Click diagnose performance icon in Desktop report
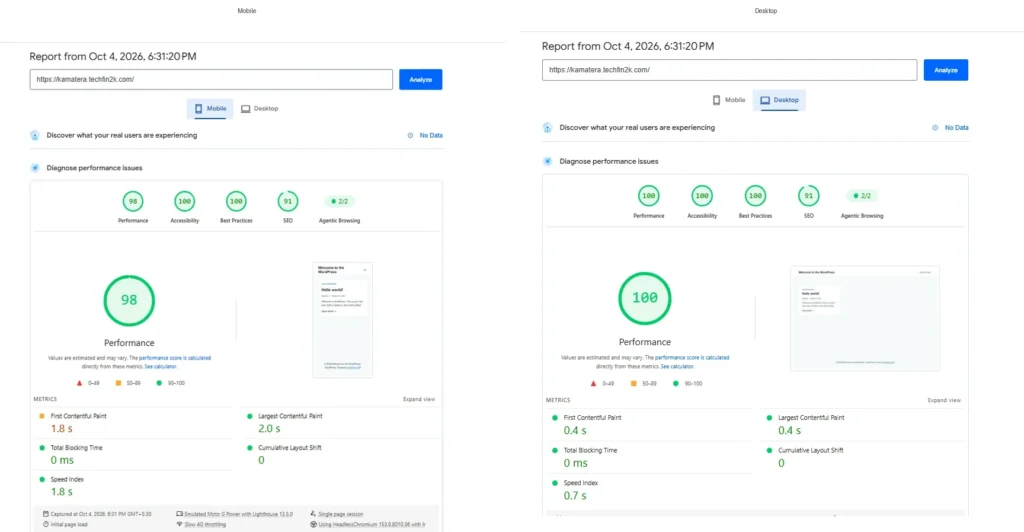The image size is (1024, 532). tap(547, 161)
